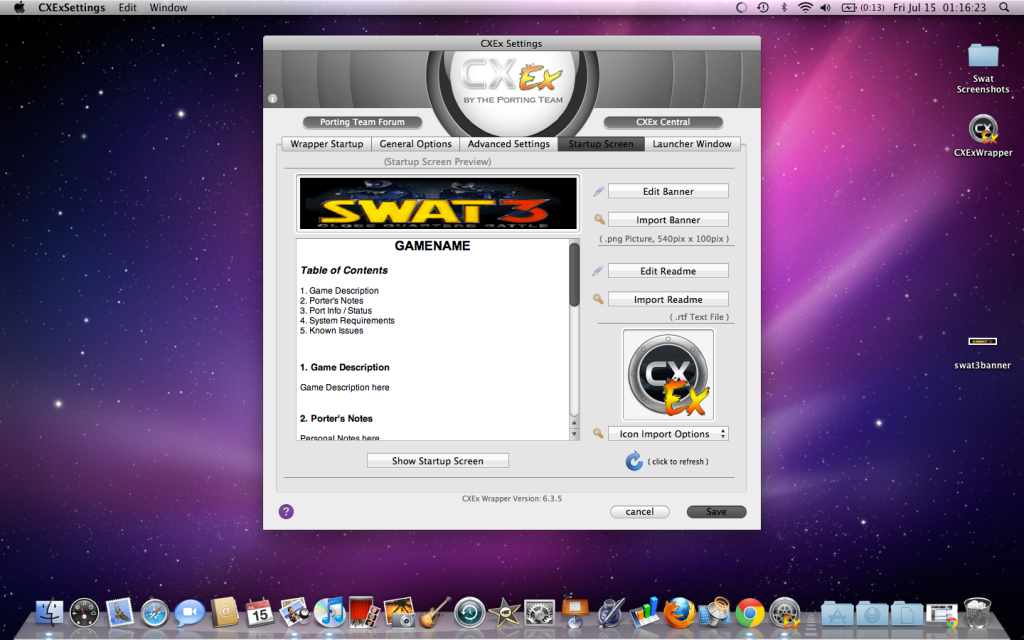Open Finder from the dock
This screenshot has width=1024, height=640.
[50, 613]
